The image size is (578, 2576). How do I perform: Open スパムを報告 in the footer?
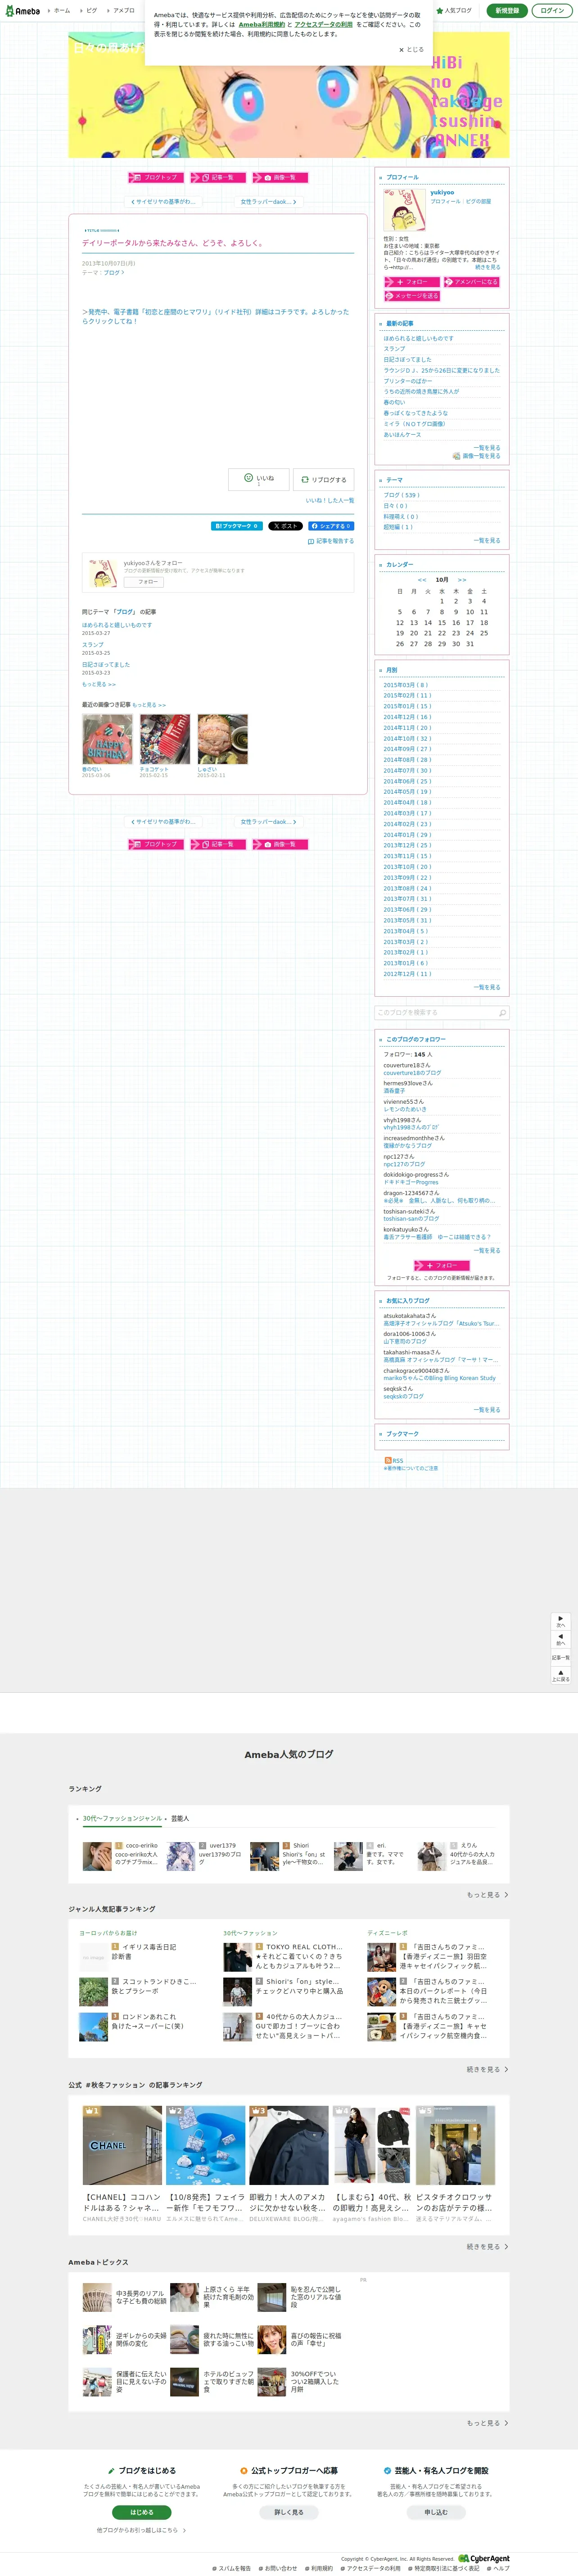point(232,2568)
